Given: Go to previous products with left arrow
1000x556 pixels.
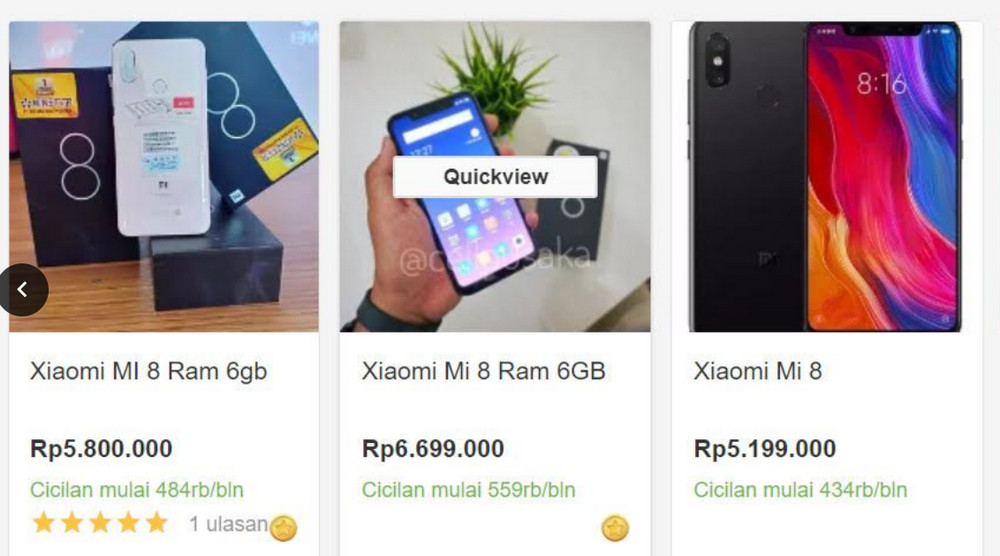Looking at the screenshot, I should pos(23,290).
